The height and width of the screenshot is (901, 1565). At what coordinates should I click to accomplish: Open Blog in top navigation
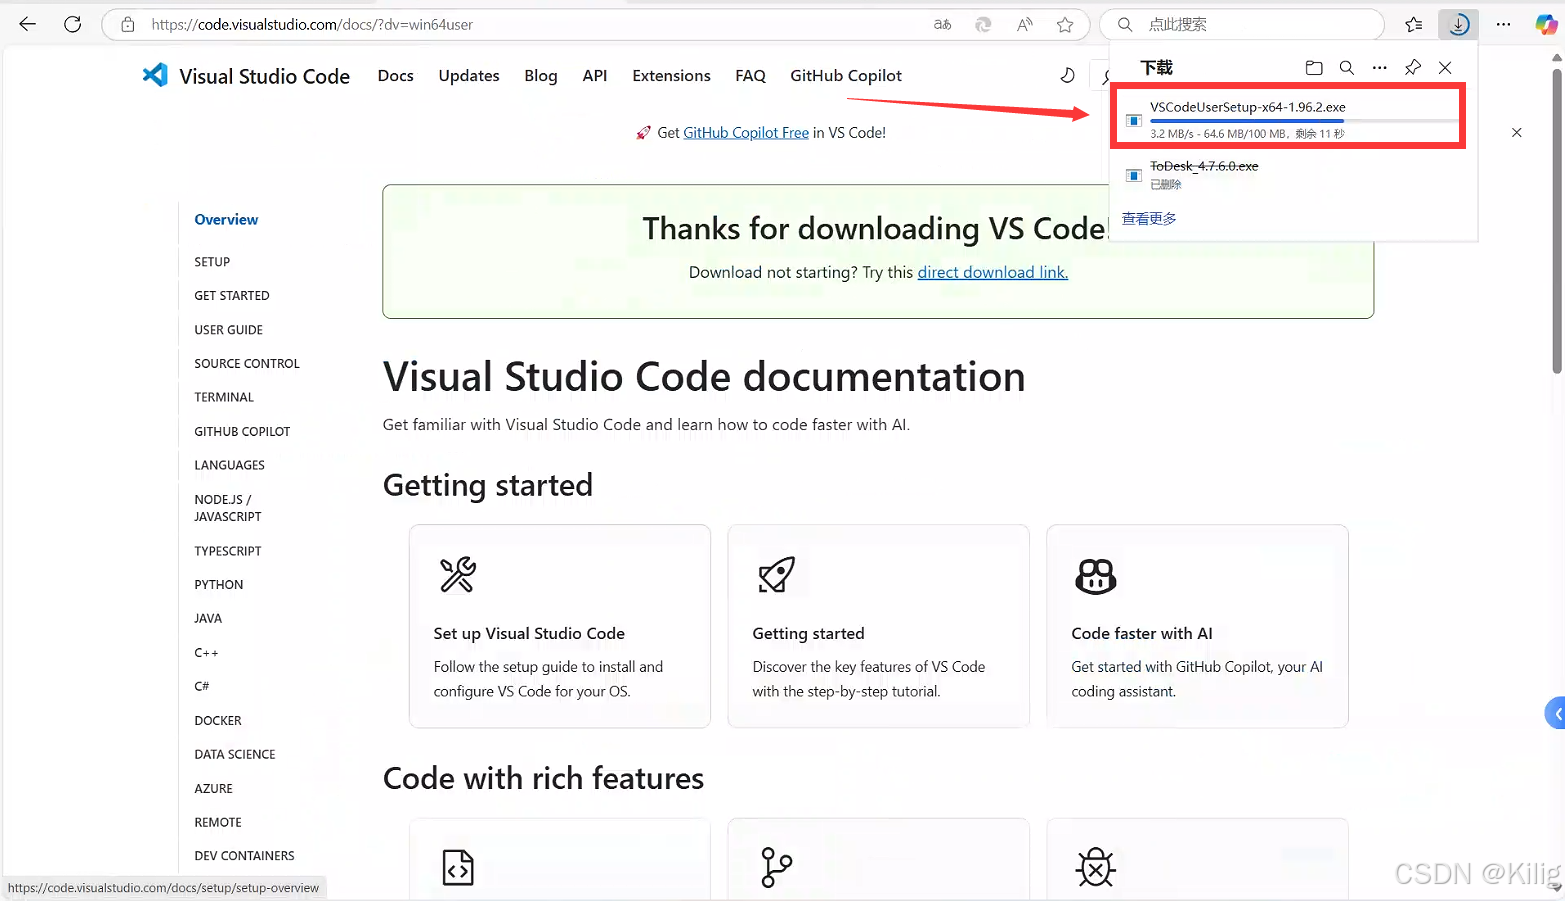pyautogui.click(x=541, y=76)
